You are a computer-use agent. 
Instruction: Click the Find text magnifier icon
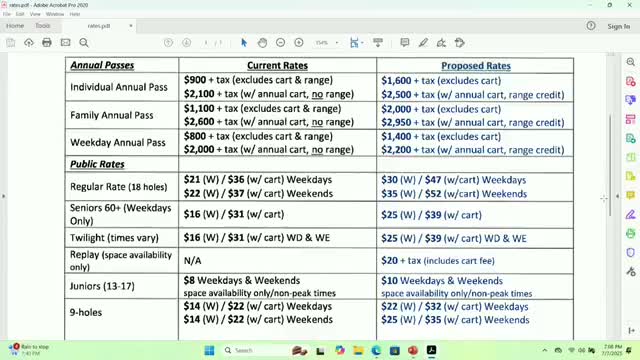point(84,42)
